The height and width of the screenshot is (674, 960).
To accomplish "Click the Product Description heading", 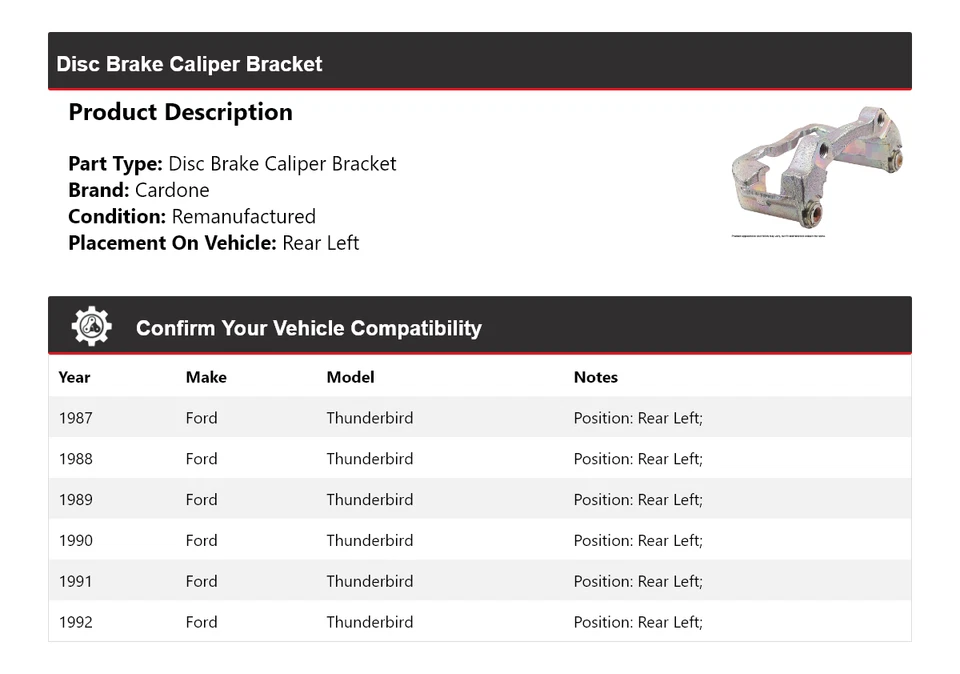I will [180, 112].
